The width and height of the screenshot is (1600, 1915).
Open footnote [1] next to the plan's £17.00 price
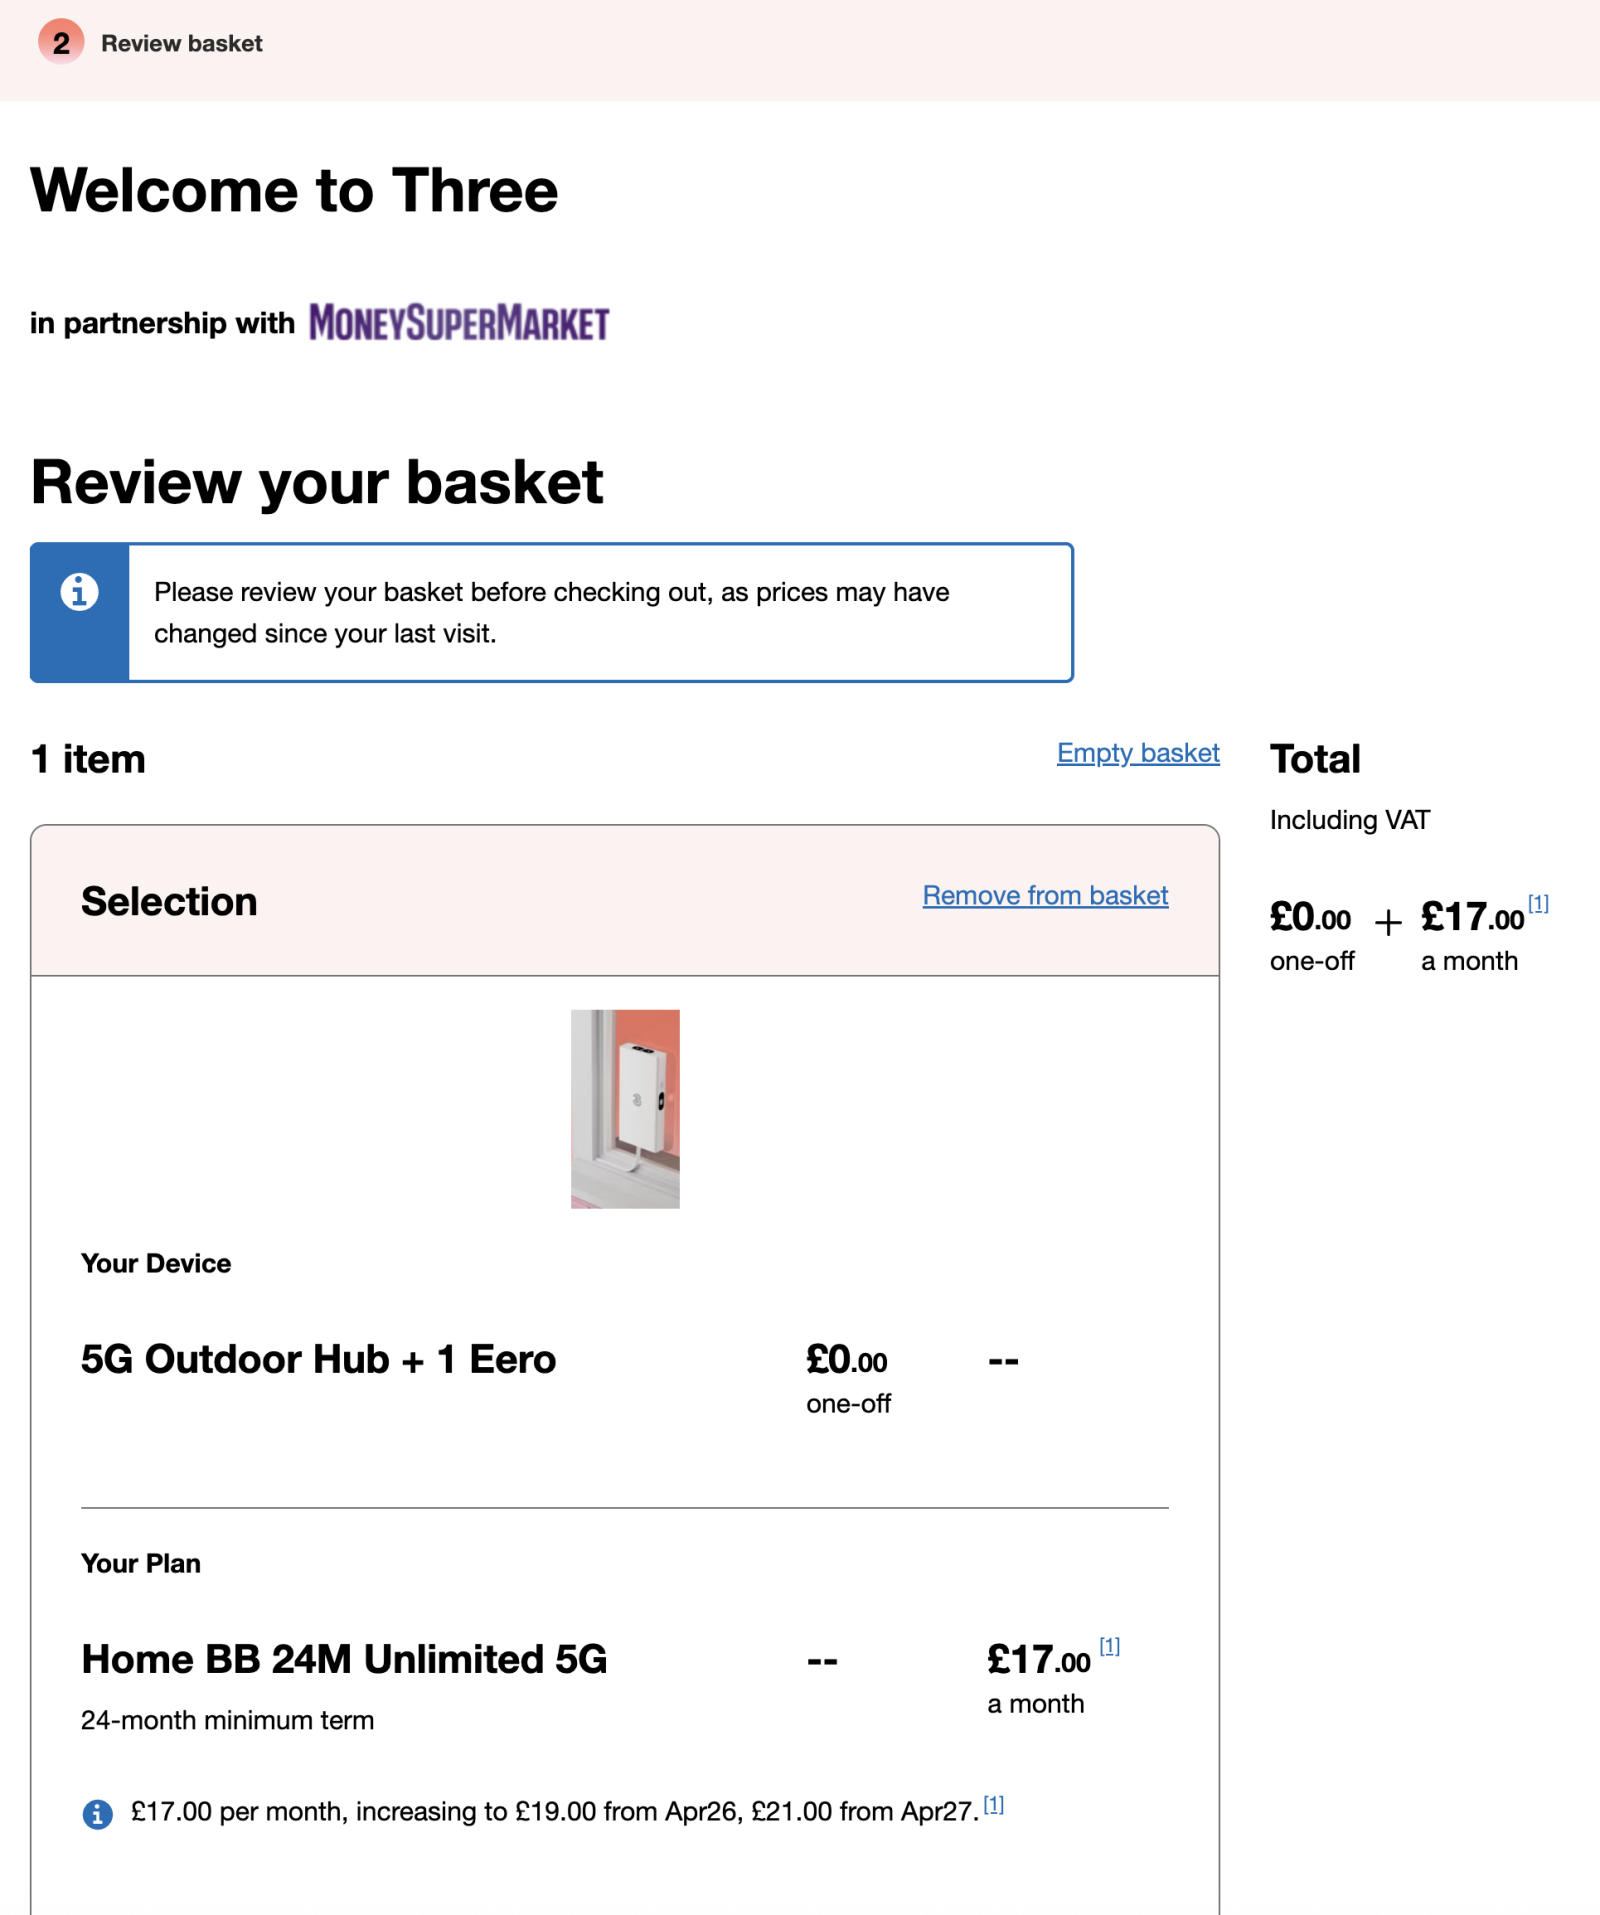[x=1109, y=1646]
